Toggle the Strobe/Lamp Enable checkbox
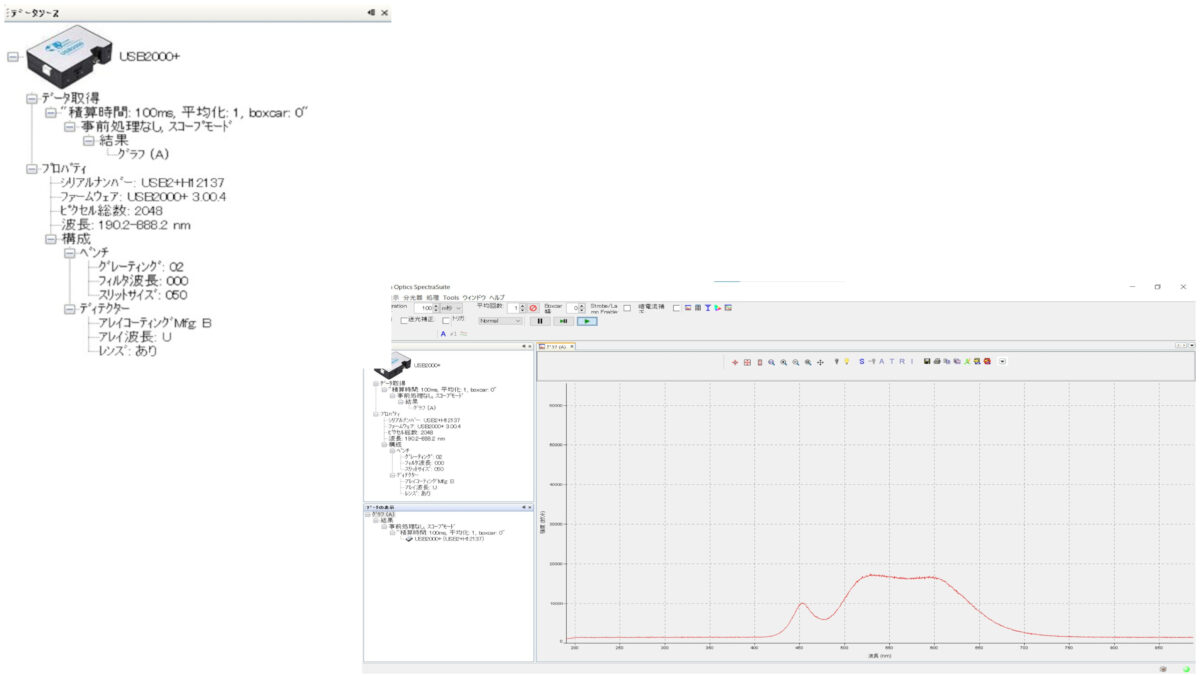The width and height of the screenshot is (1200, 675). click(x=627, y=308)
